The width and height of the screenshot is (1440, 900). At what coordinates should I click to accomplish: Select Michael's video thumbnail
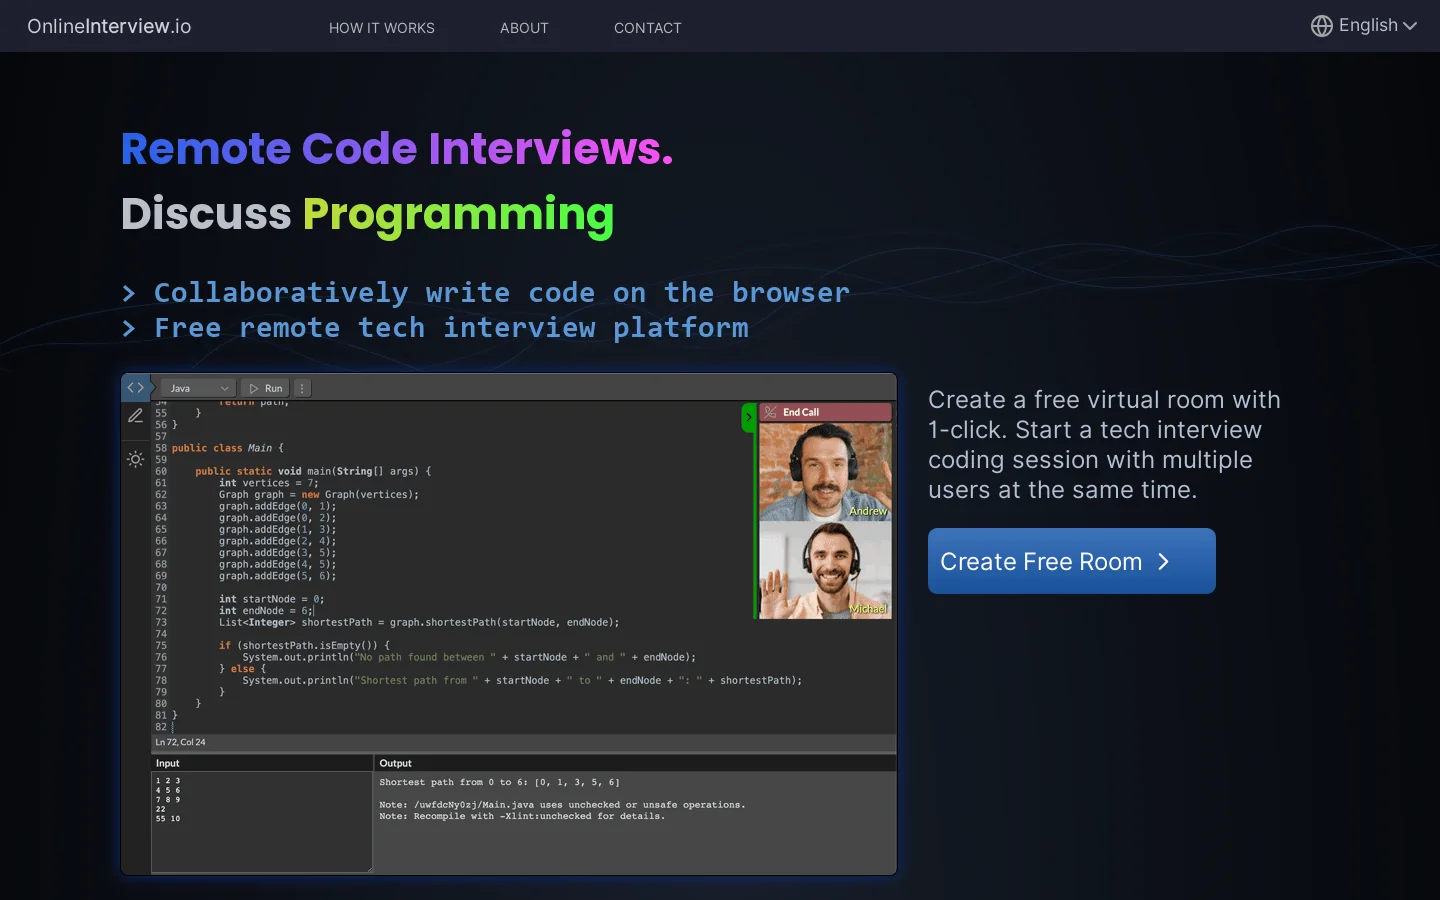click(x=825, y=570)
